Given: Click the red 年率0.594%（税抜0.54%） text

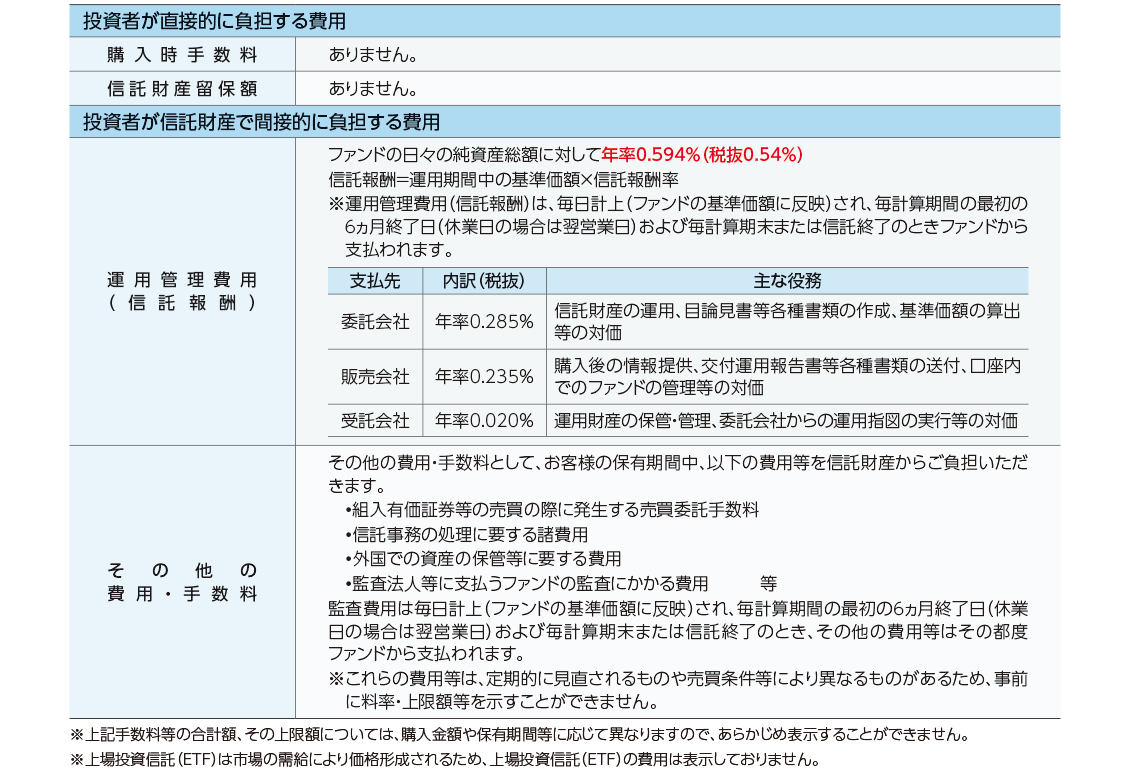Looking at the screenshot, I should click(x=702, y=155).
